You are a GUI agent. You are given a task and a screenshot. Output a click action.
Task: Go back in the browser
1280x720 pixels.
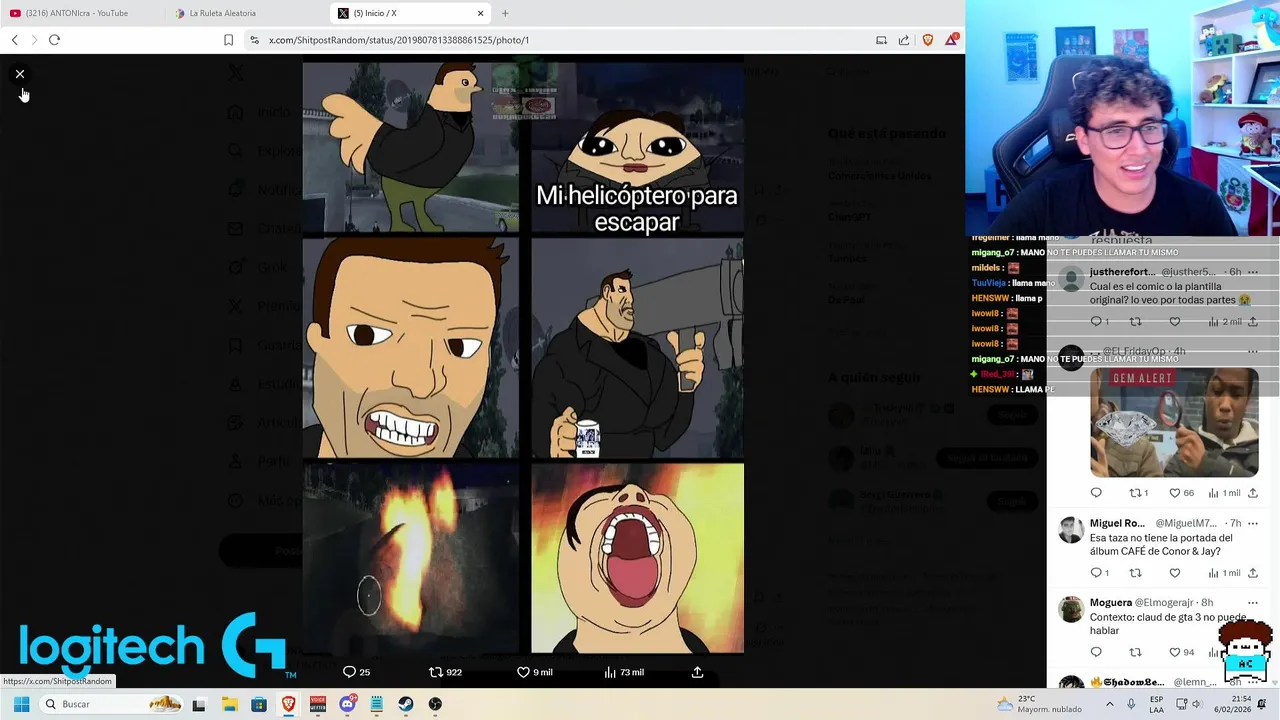click(x=14, y=40)
